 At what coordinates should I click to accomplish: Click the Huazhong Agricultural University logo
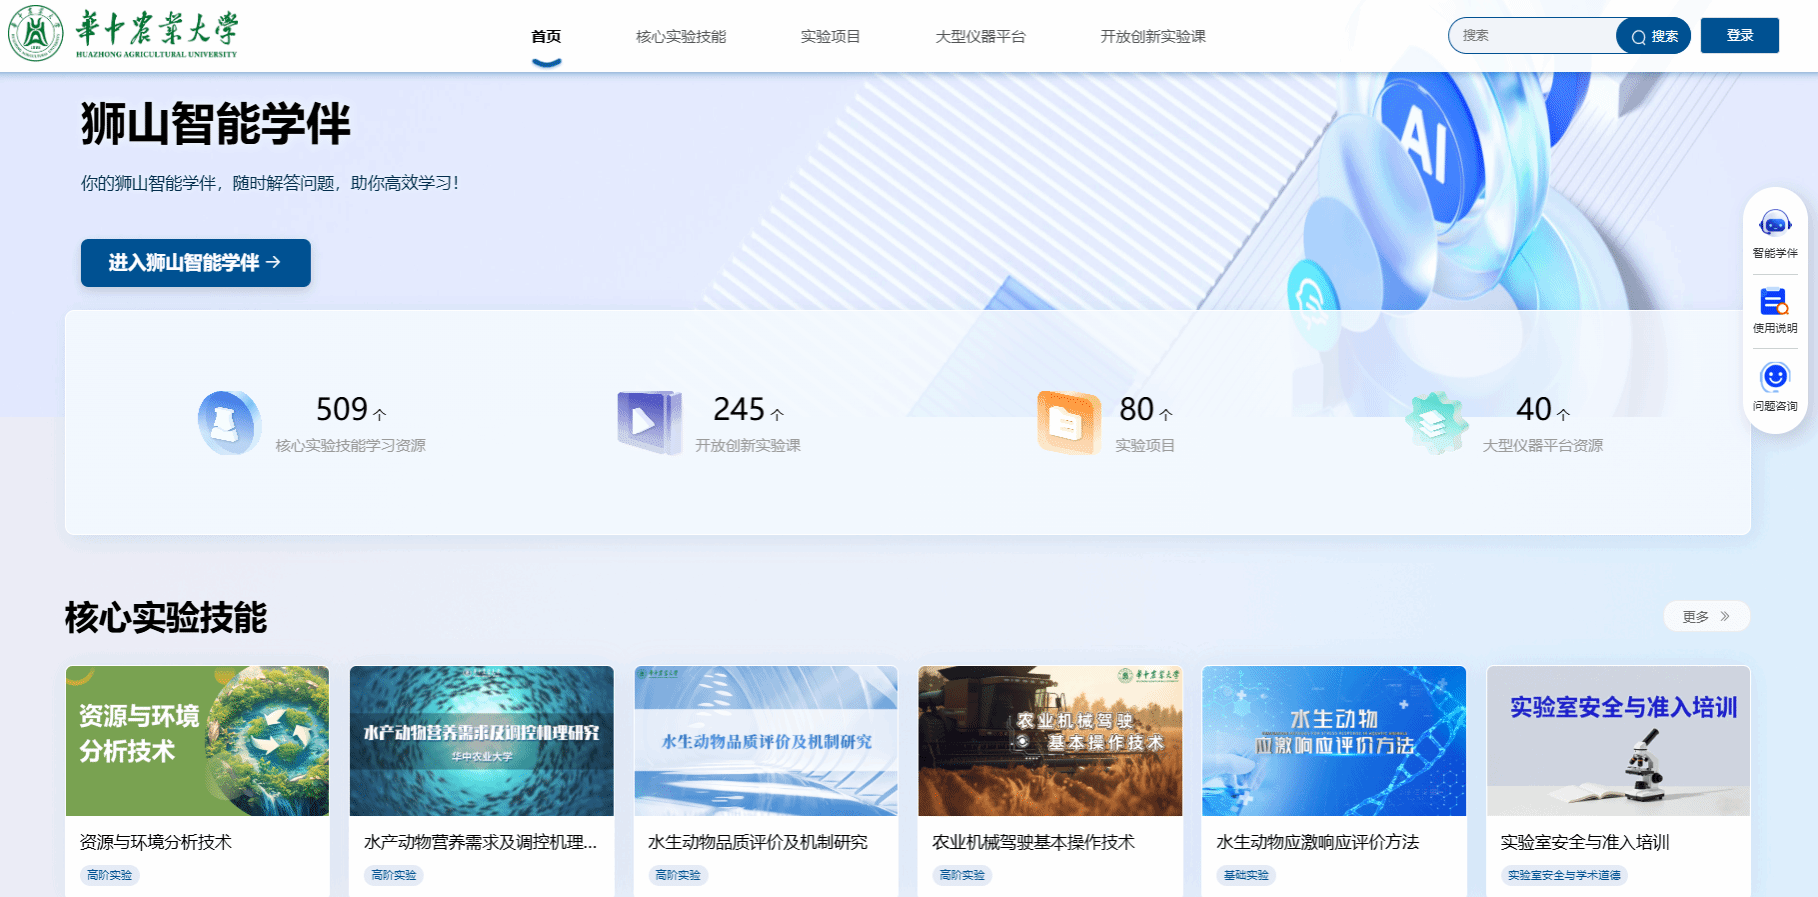[x=123, y=33]
